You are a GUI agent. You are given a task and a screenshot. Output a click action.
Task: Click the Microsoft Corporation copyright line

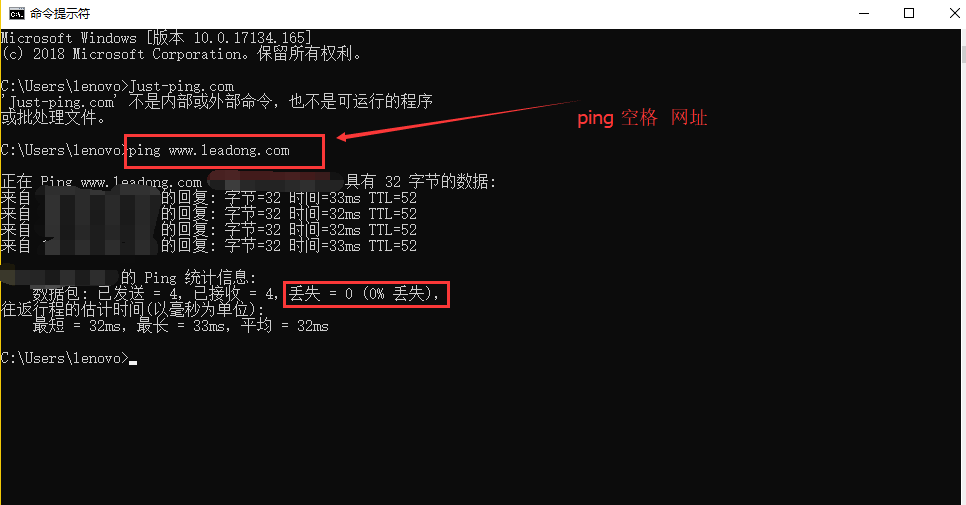point(181,54)
